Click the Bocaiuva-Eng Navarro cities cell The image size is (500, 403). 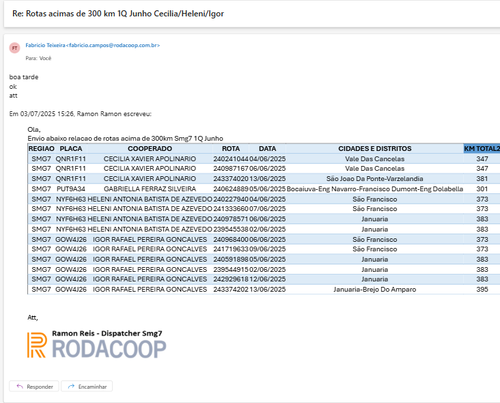(375, 189)
